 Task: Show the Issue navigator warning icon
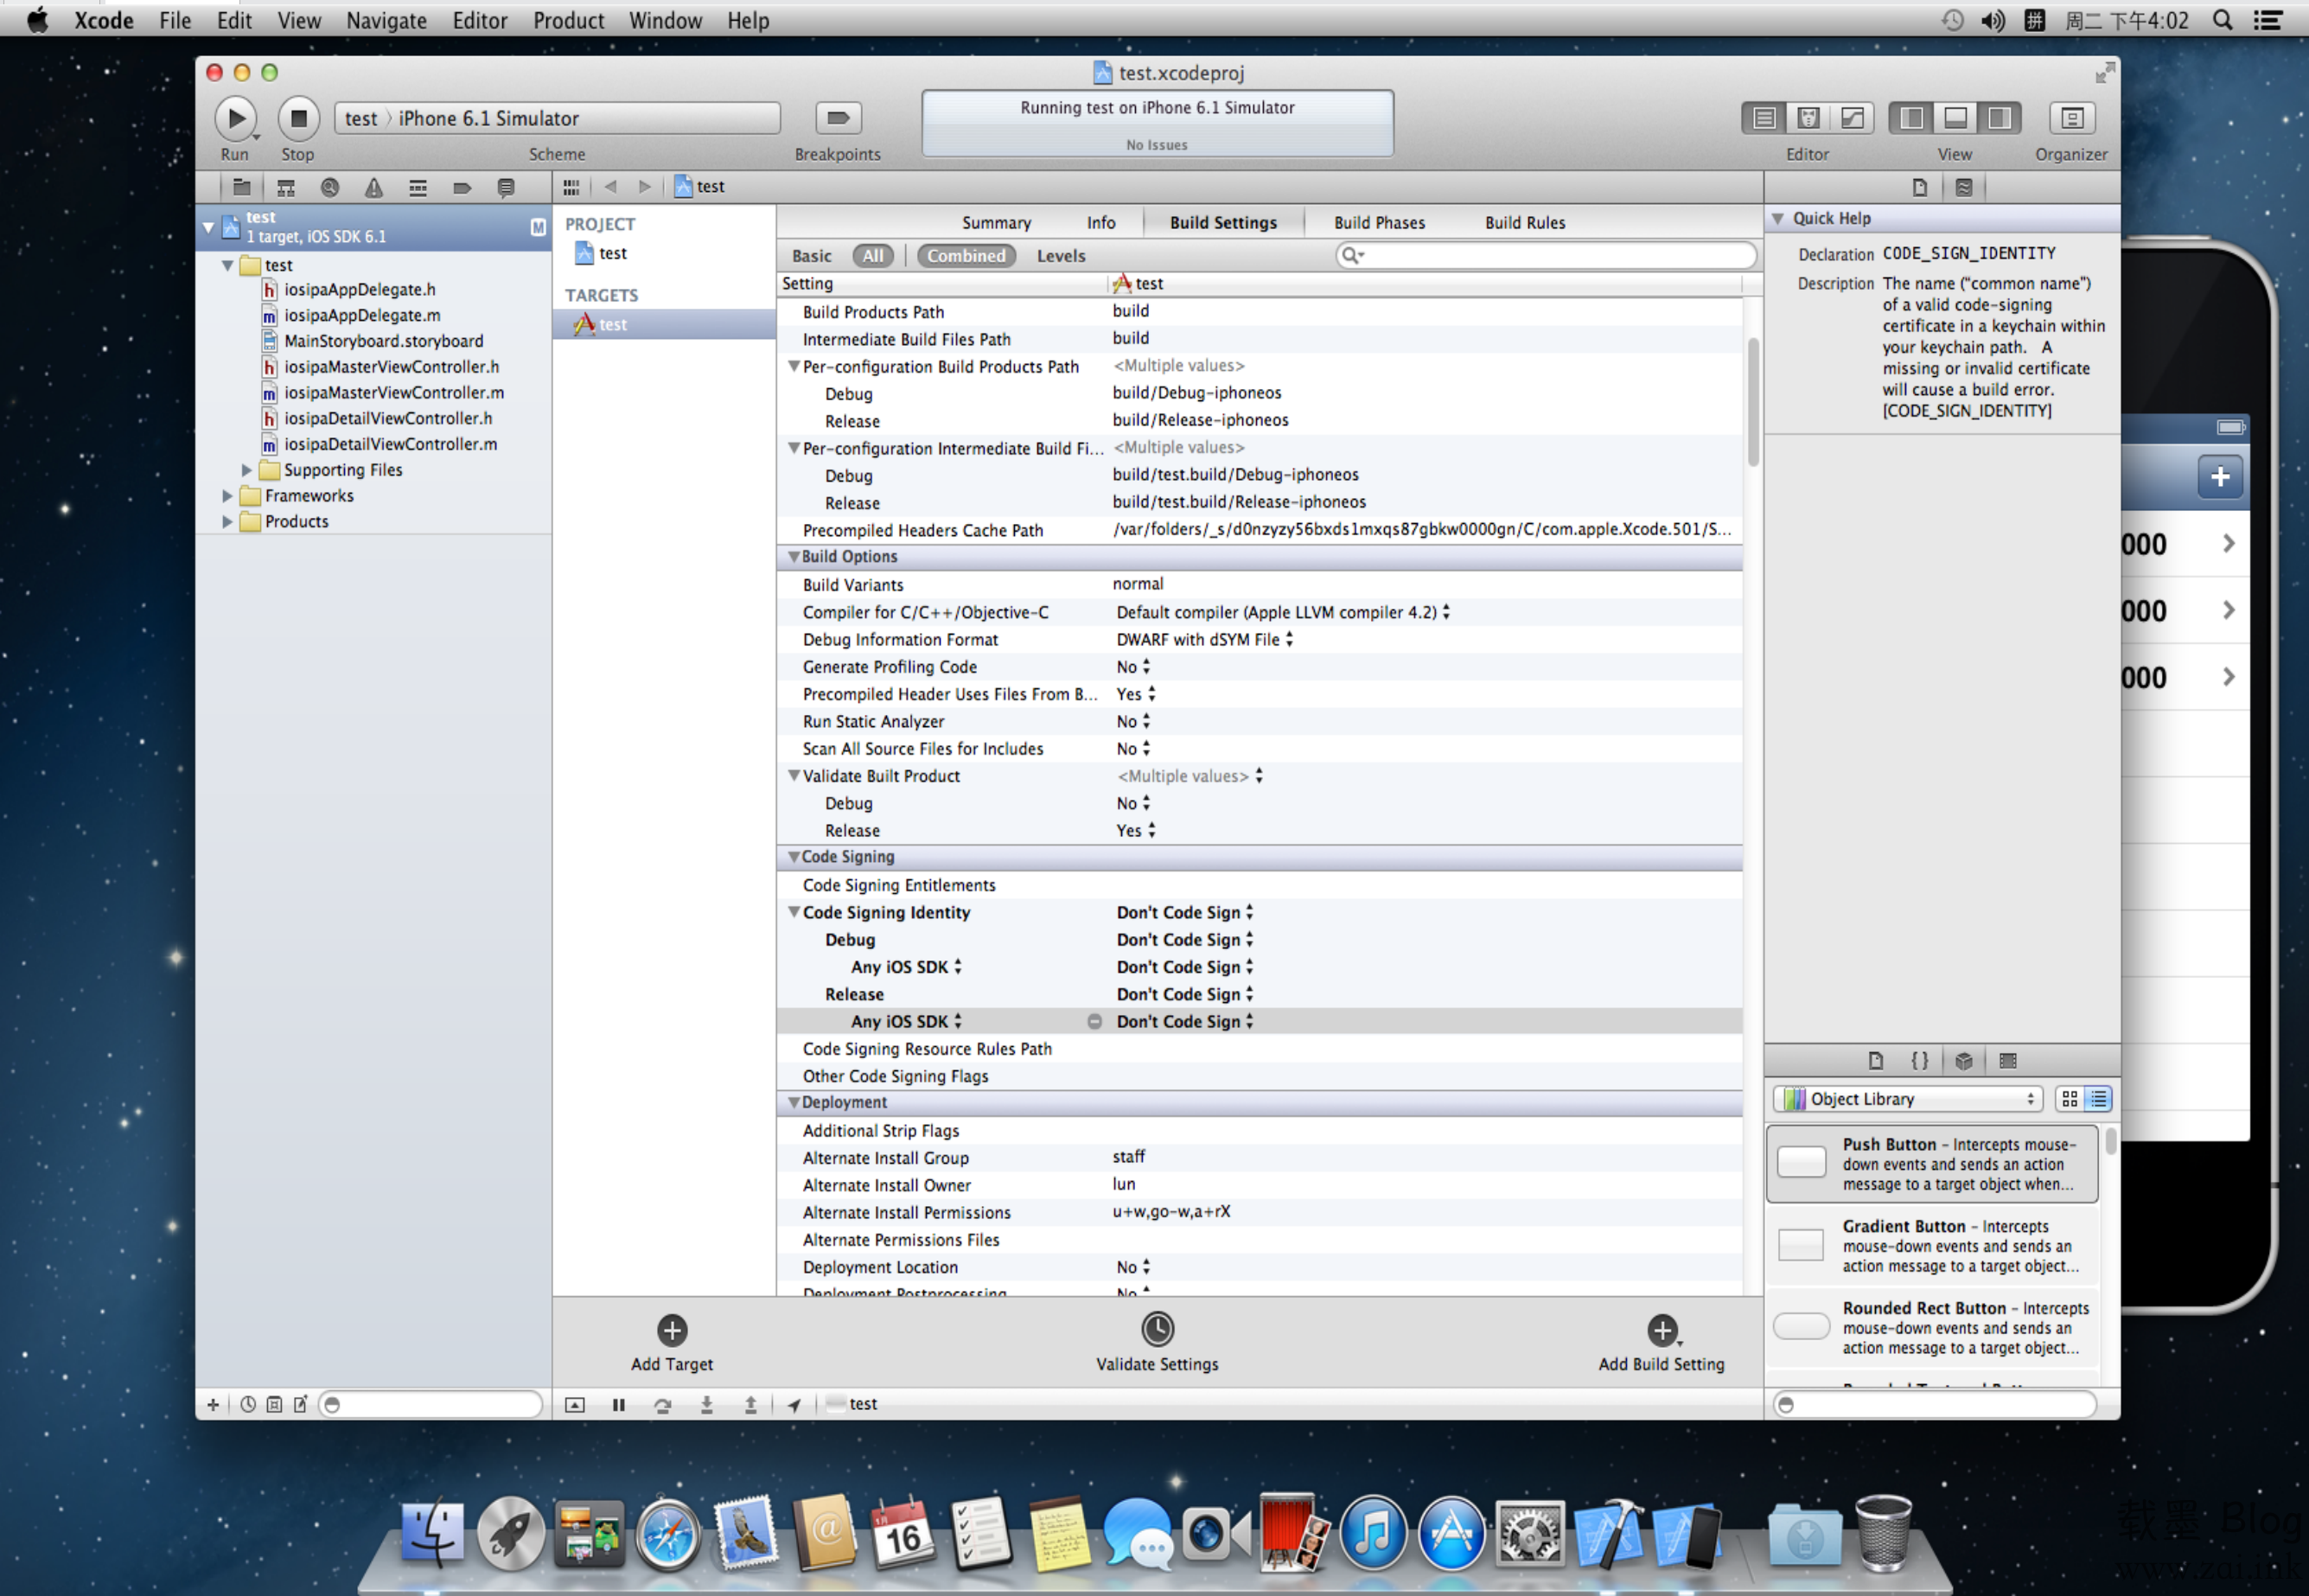tap(374, 187)
